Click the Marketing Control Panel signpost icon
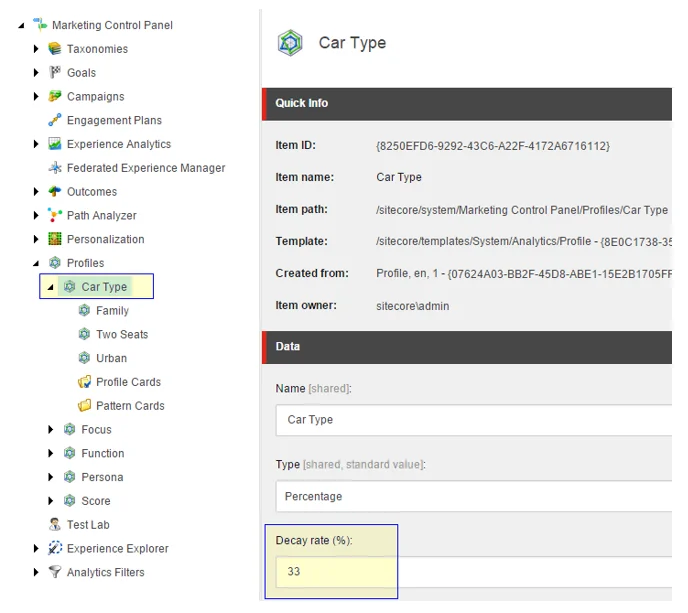 (40, 25)
